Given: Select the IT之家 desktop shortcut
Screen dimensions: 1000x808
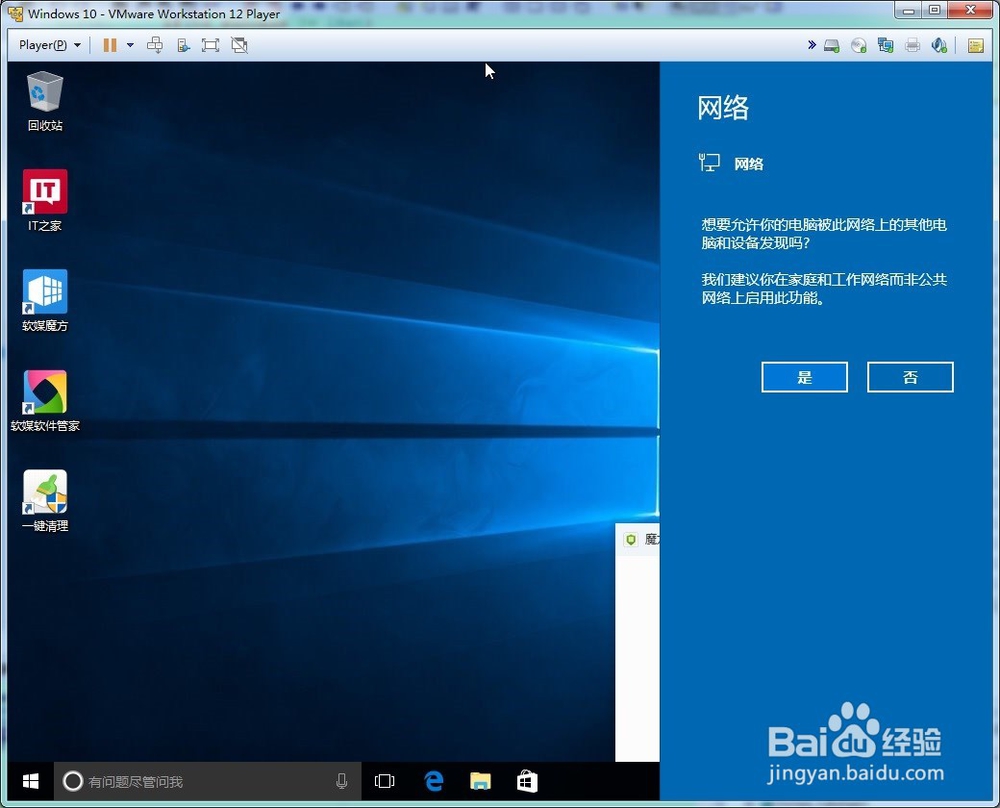Looking at the screenshot, I should click(45, 200).
